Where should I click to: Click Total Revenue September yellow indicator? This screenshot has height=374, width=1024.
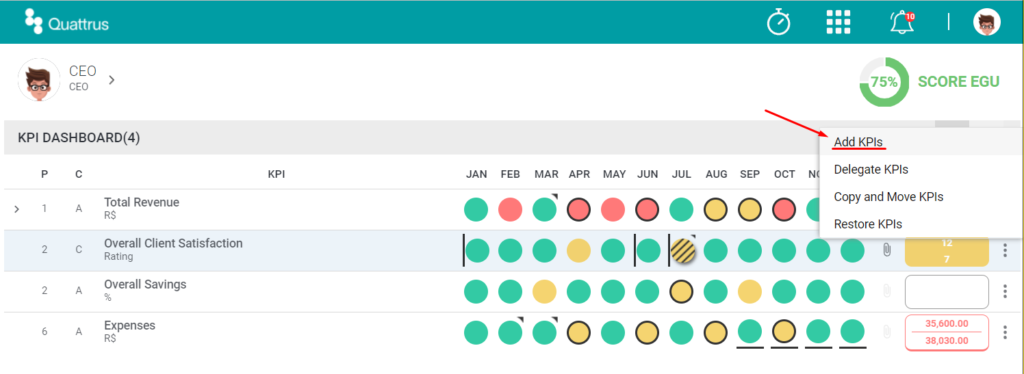tap(750, 210)
